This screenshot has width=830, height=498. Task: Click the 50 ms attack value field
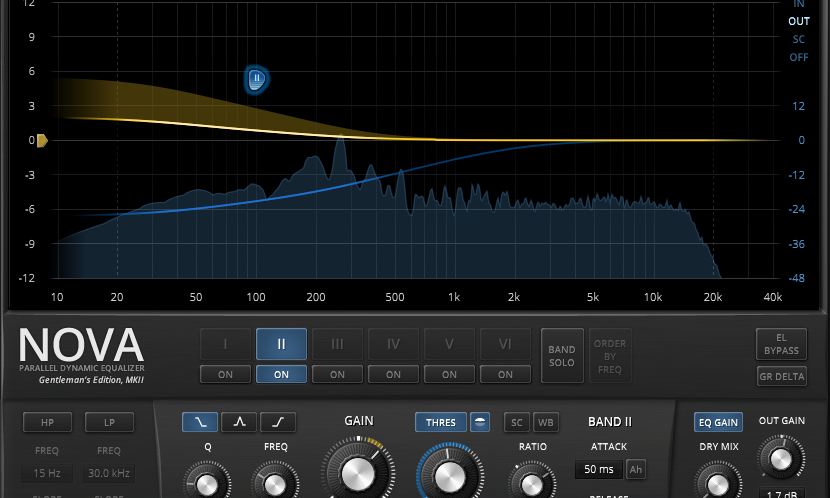pyautogui.click(x=598, y=469)
